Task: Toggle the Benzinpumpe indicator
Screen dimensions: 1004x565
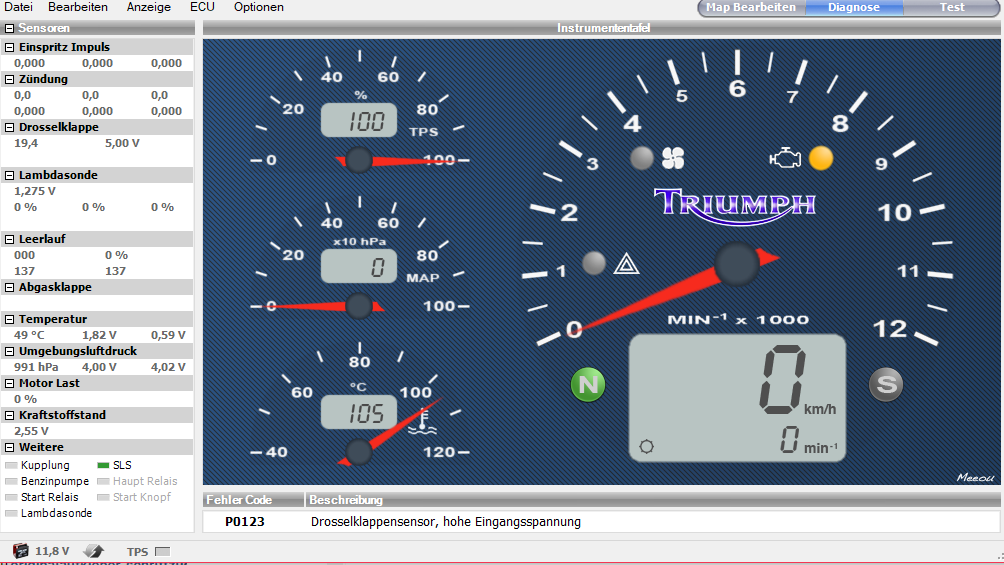Action: pyautogui.click(x=11, y=482)
